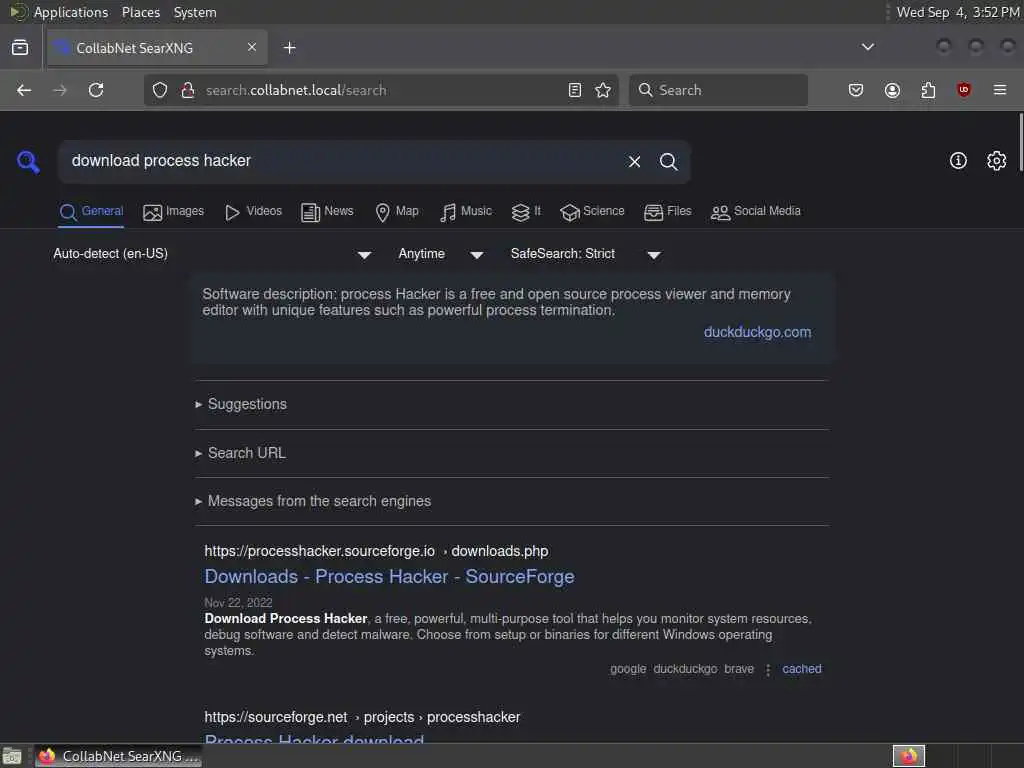Viewport: 1024px width, 768px height.
Task: Clear the search query with the X icon
Action: coord(634,161)
